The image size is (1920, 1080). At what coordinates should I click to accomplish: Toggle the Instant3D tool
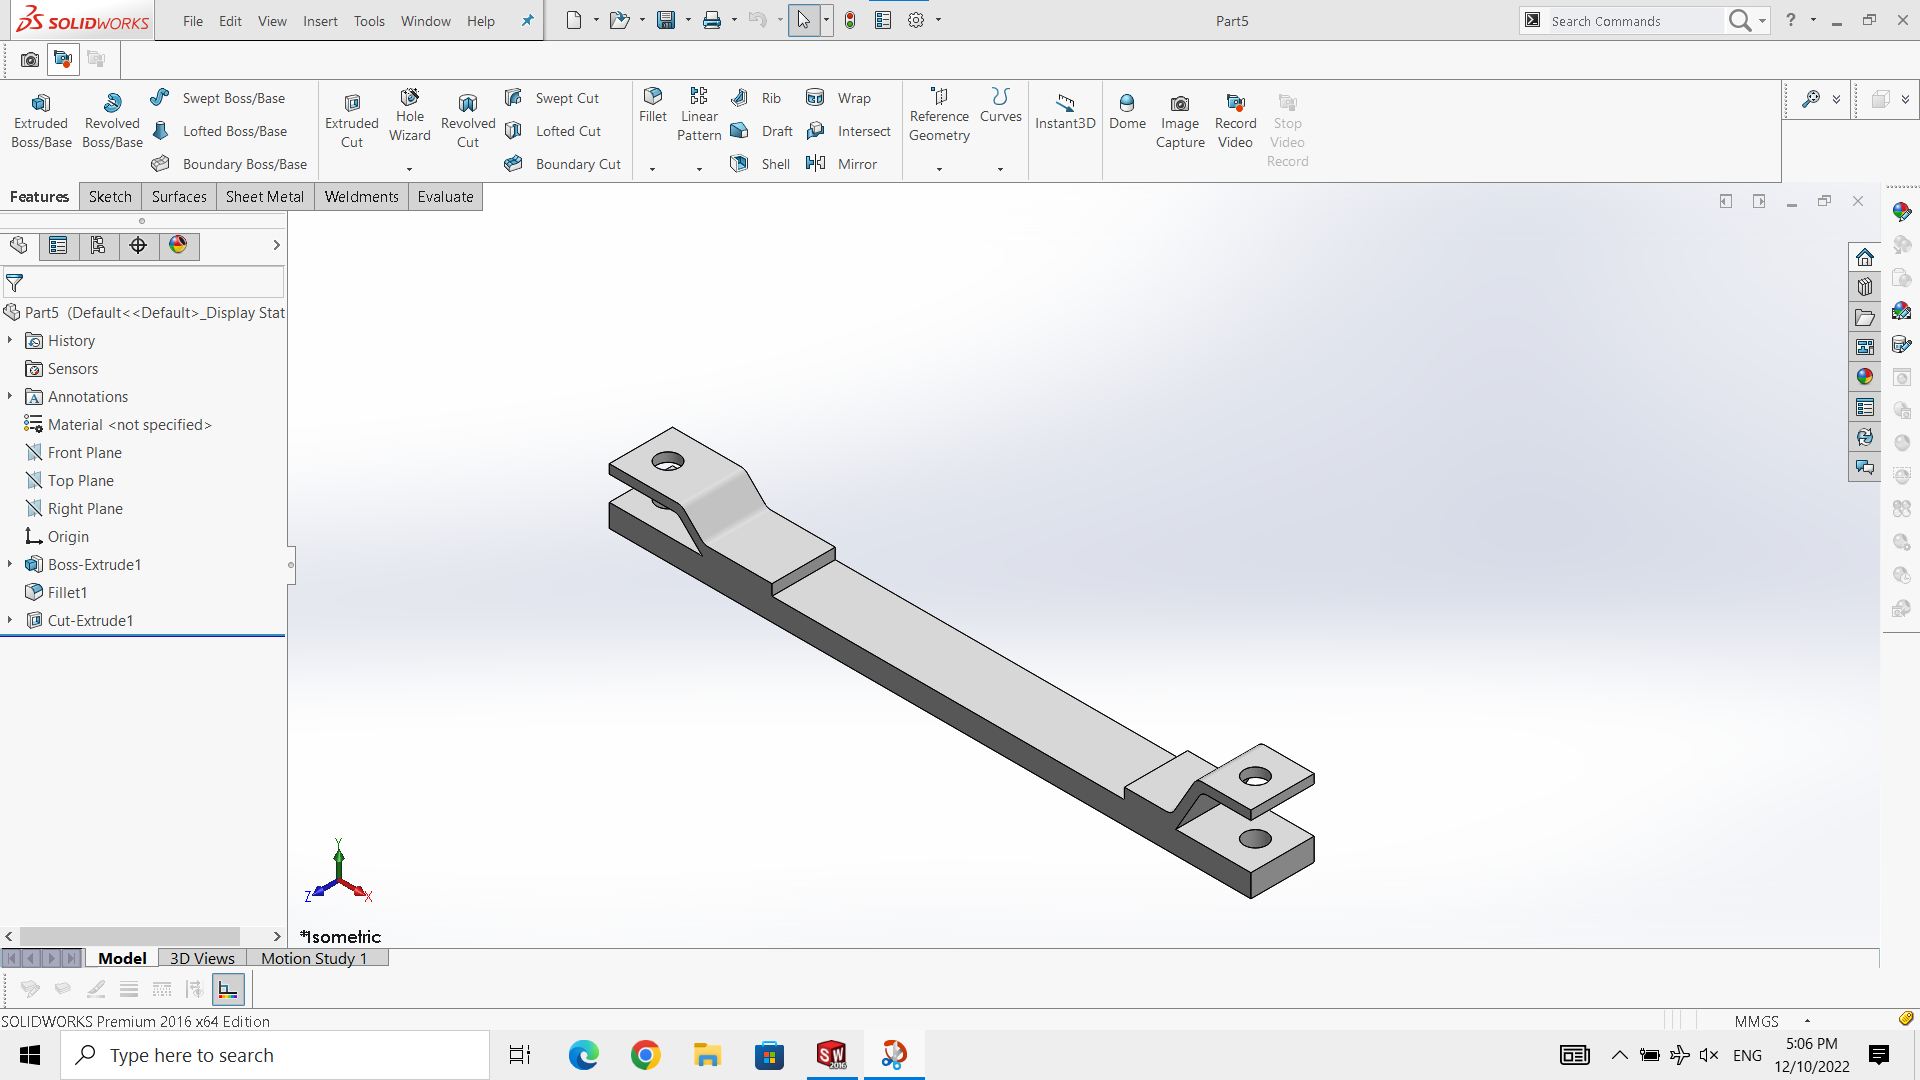click(1065, 112)
